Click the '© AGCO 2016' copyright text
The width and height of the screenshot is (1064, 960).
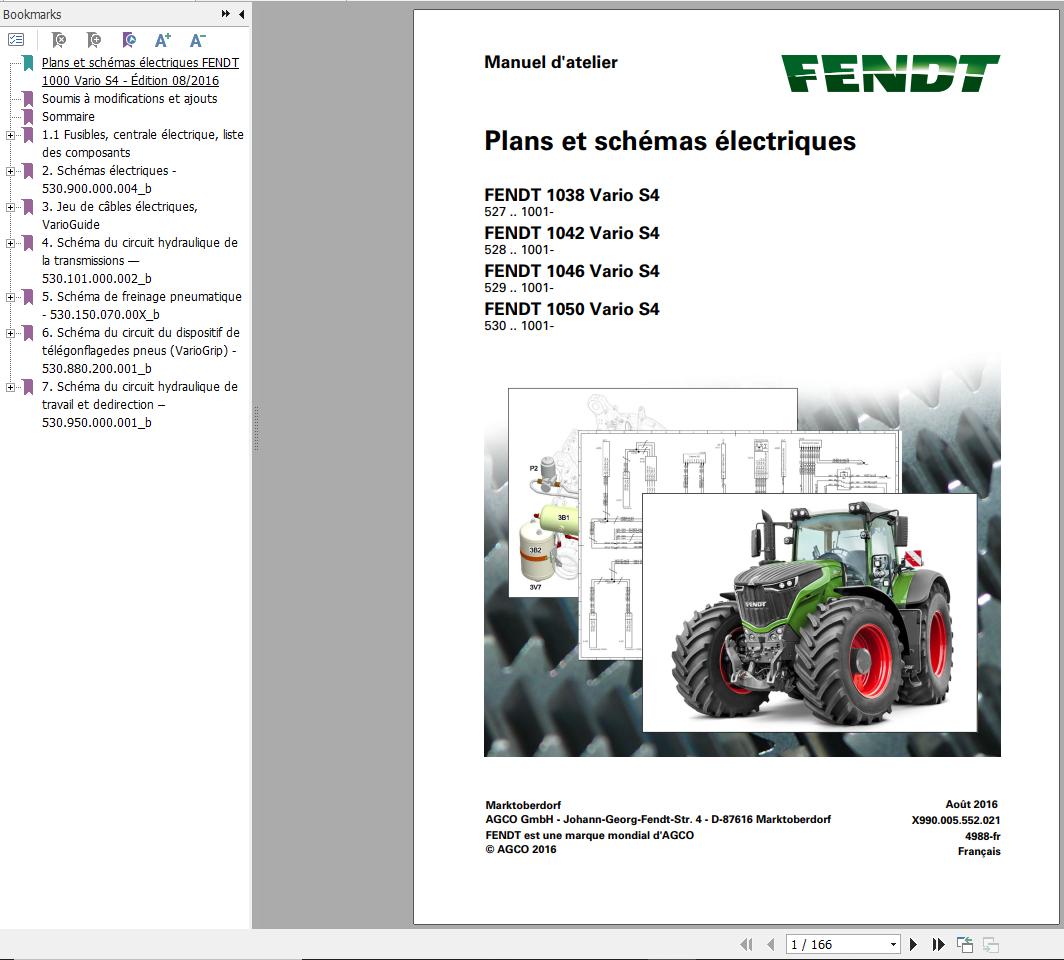click(x=520, y=849)
